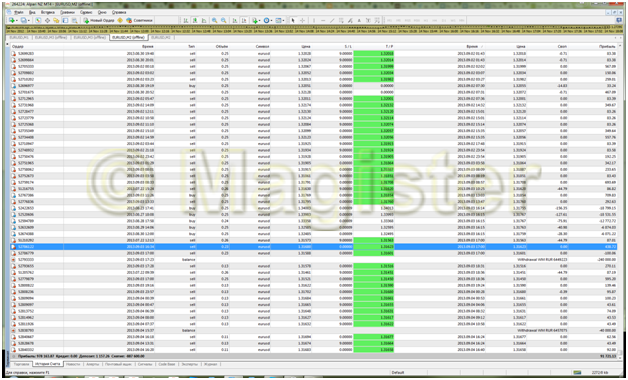This screenshot has height=380, width=628.
Task: Click Новый Ордер button
Action: (99, 20)
